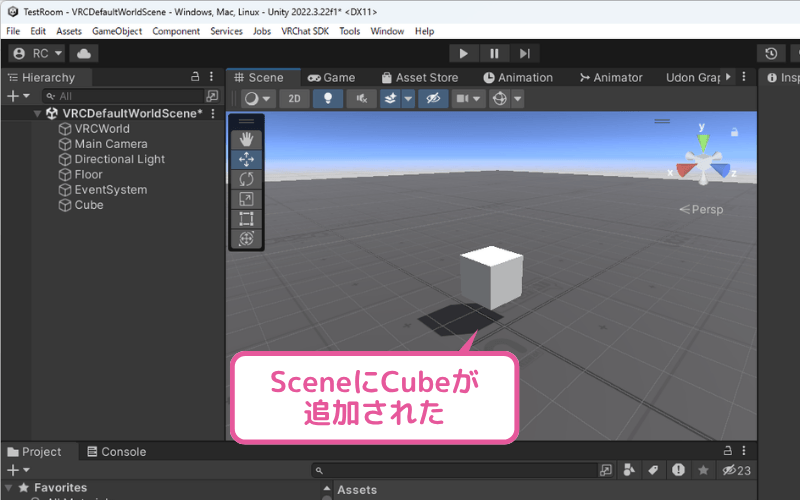Select the Cube object in Hierarchy
Screen dimensions: 800x500
point(89,205)
